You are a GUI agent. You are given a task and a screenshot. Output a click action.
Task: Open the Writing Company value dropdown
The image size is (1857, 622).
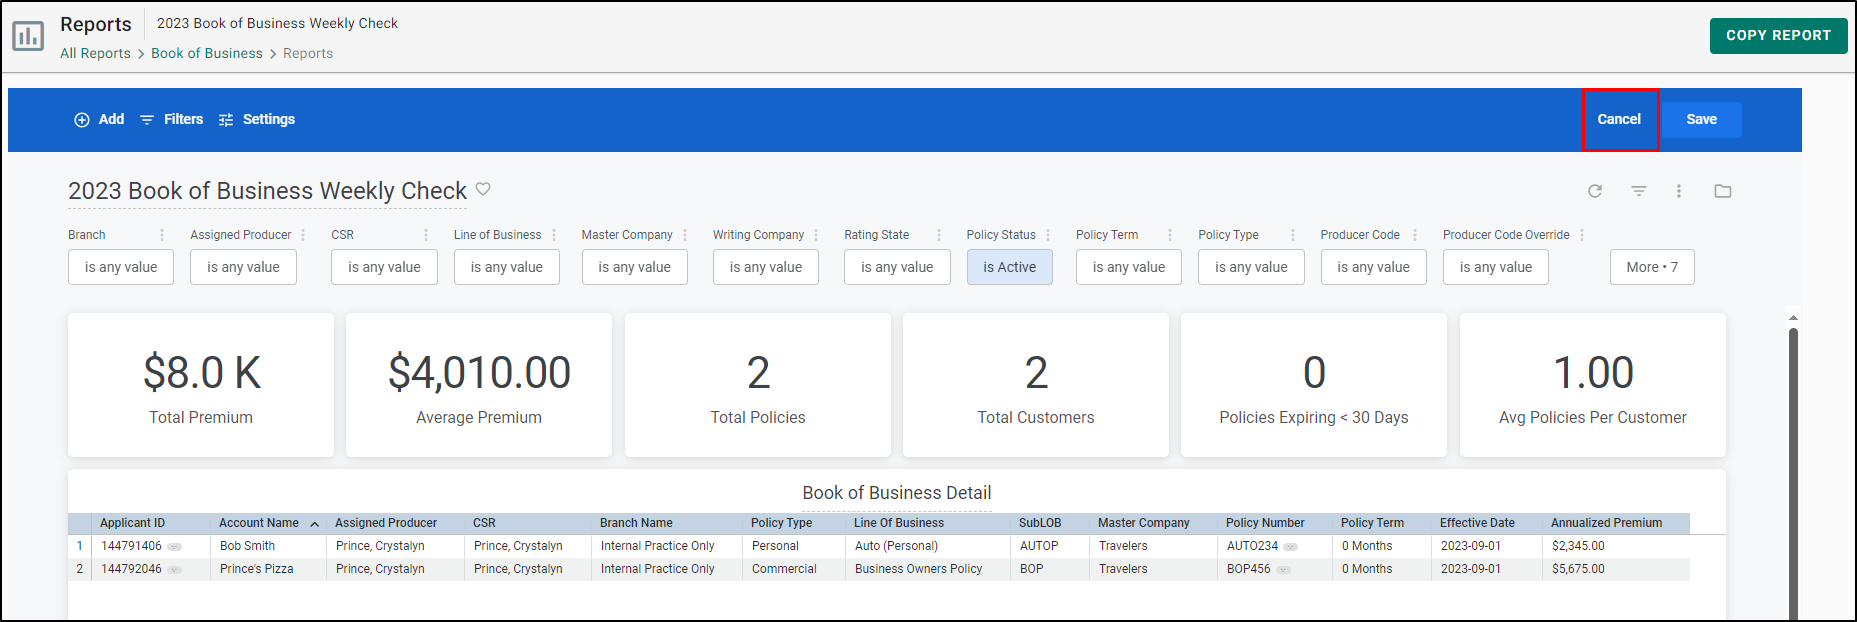coord(766,267)
